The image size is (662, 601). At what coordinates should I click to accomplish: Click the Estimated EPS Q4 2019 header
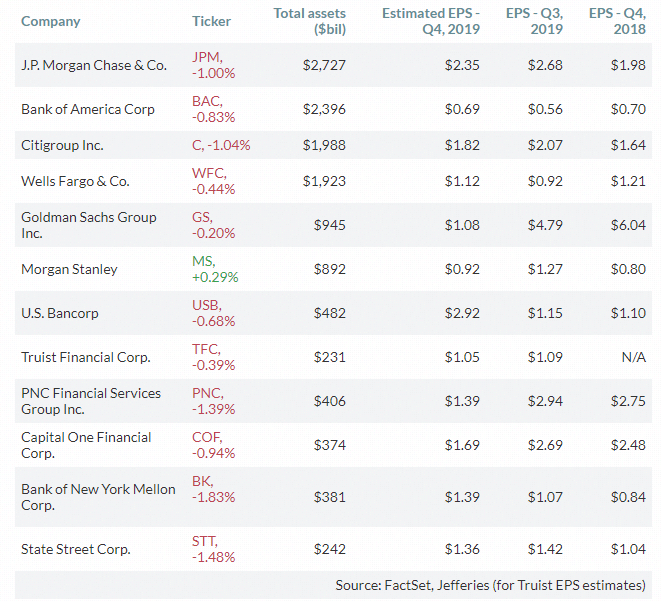[431, 21]
